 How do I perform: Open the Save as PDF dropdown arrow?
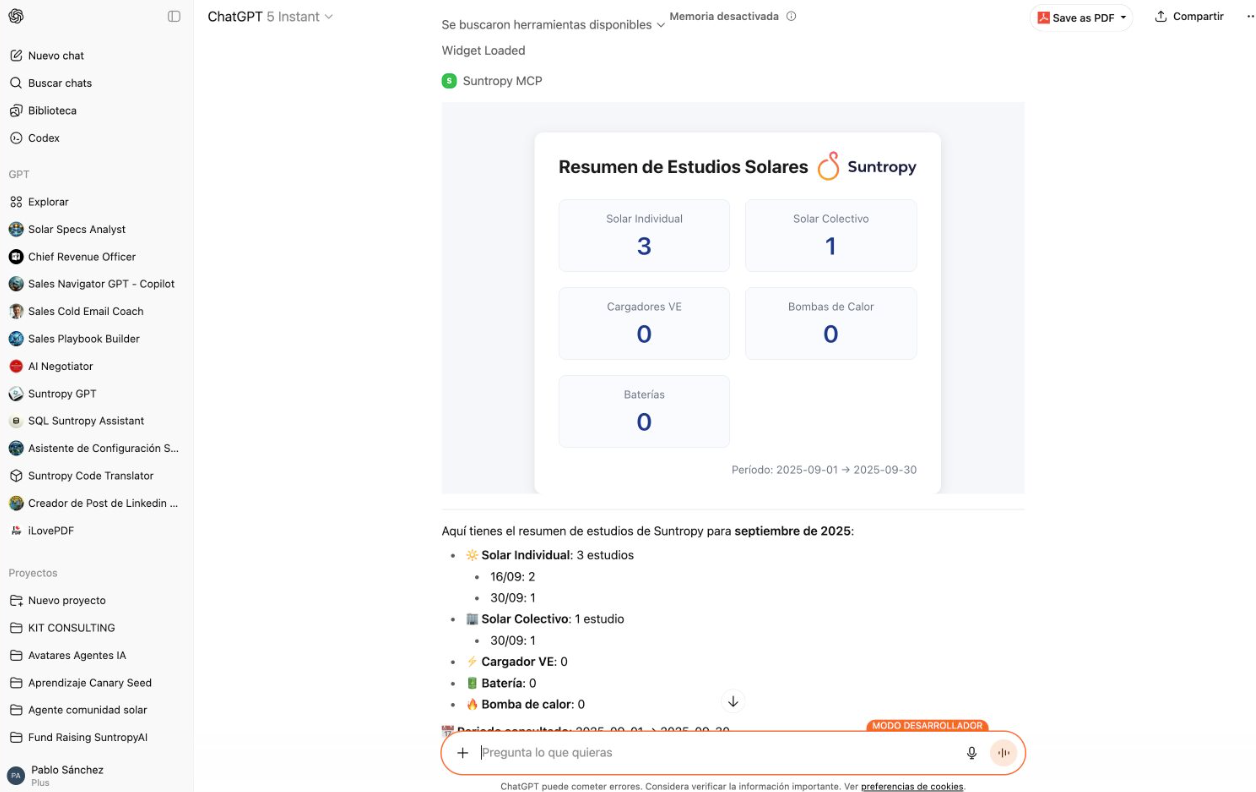click(1122, 16)
